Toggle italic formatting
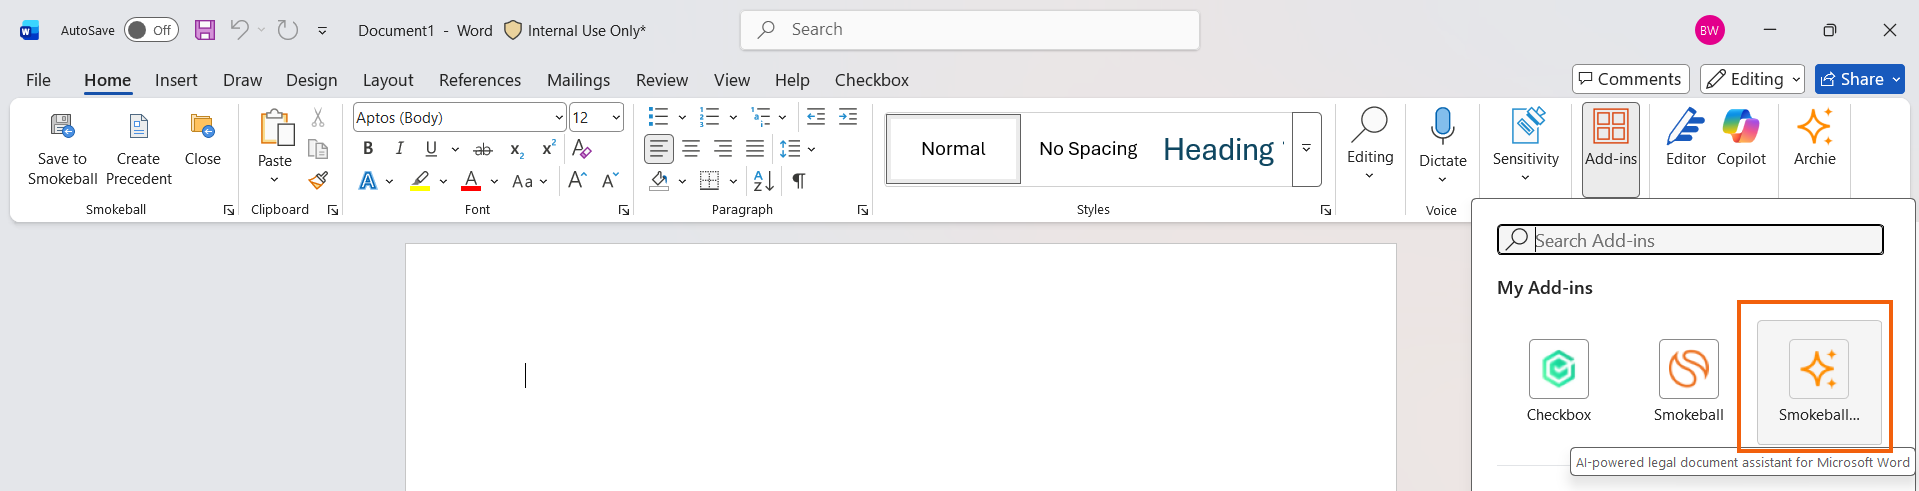Image resolution: width=1919 pixels, height=491 pixels. (400, 149)
